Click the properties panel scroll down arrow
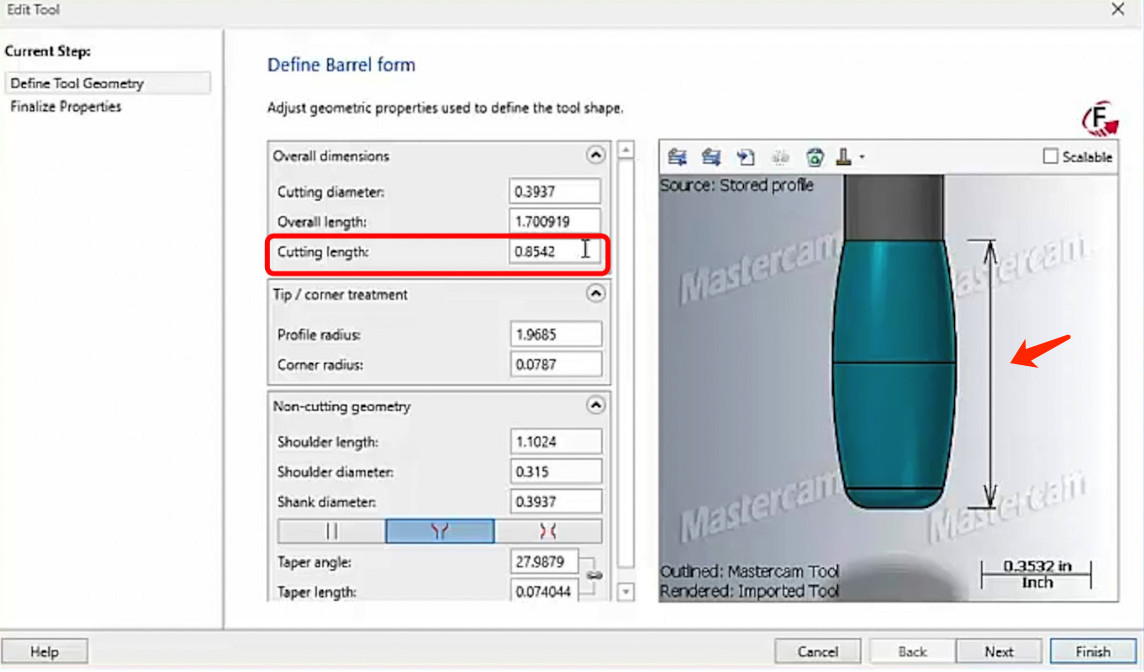The image size is (1144, 672). click(626, 592)
